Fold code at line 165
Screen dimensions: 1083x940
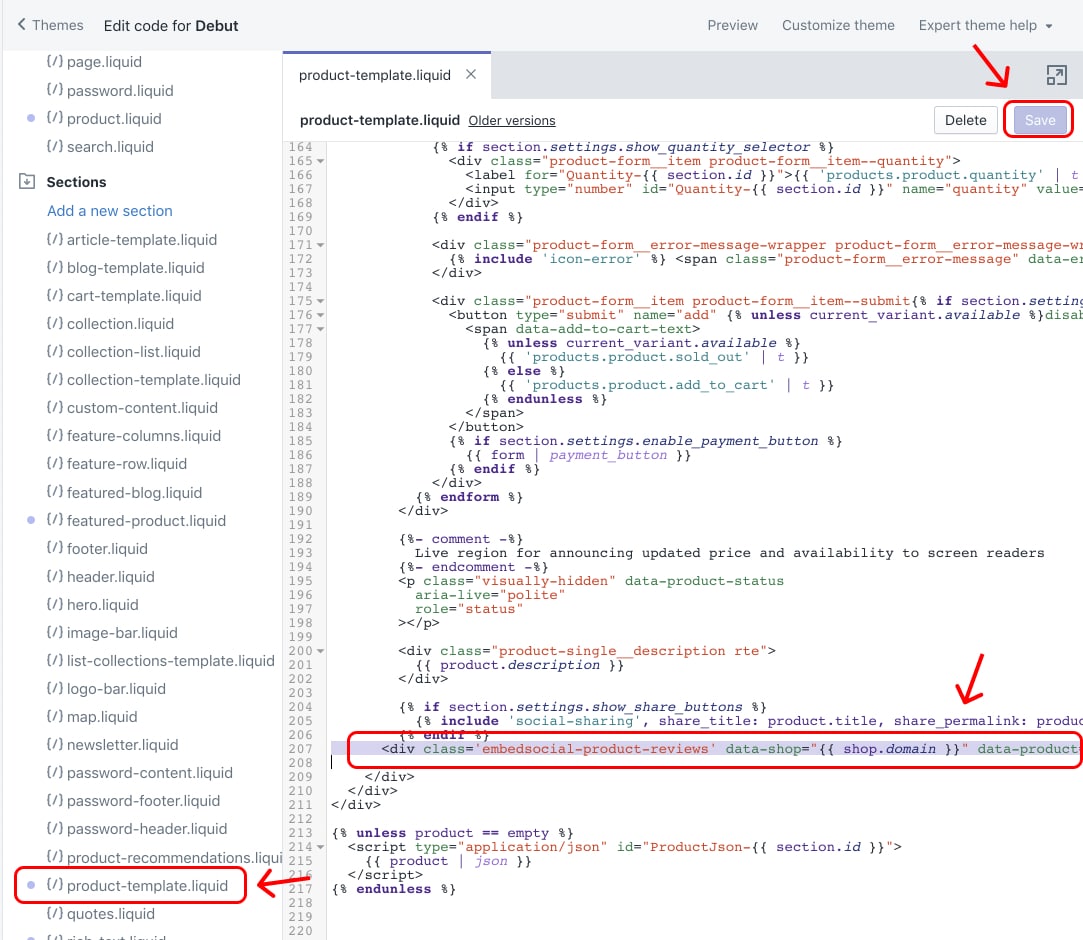(x=320, y=161)
